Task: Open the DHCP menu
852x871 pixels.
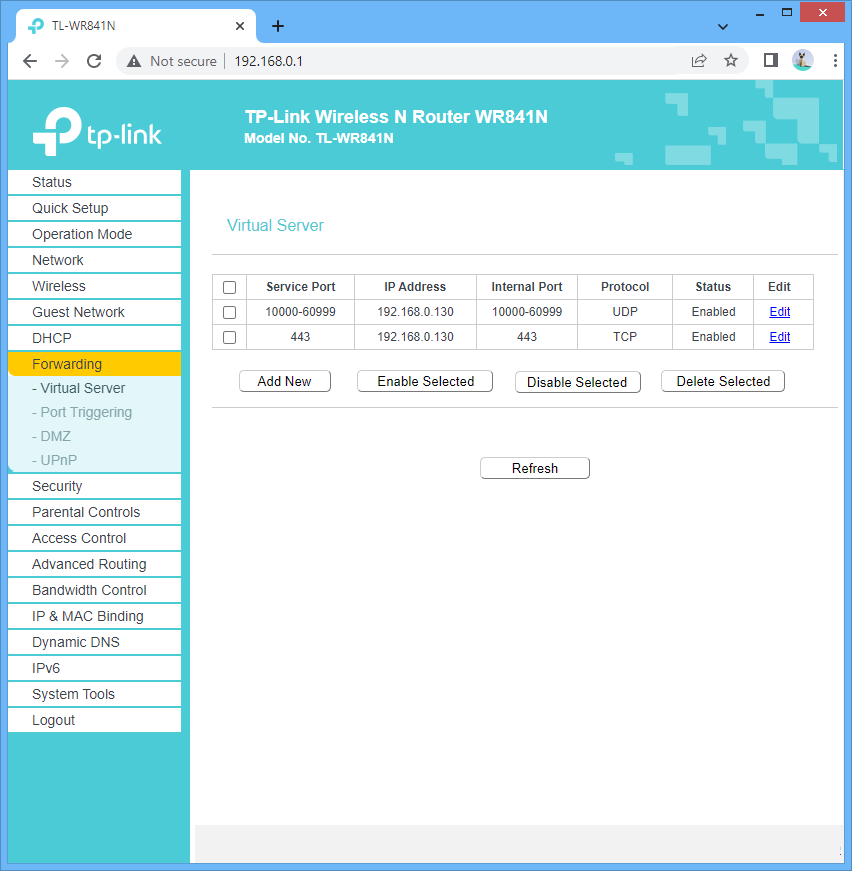Action: coord(94,338)
